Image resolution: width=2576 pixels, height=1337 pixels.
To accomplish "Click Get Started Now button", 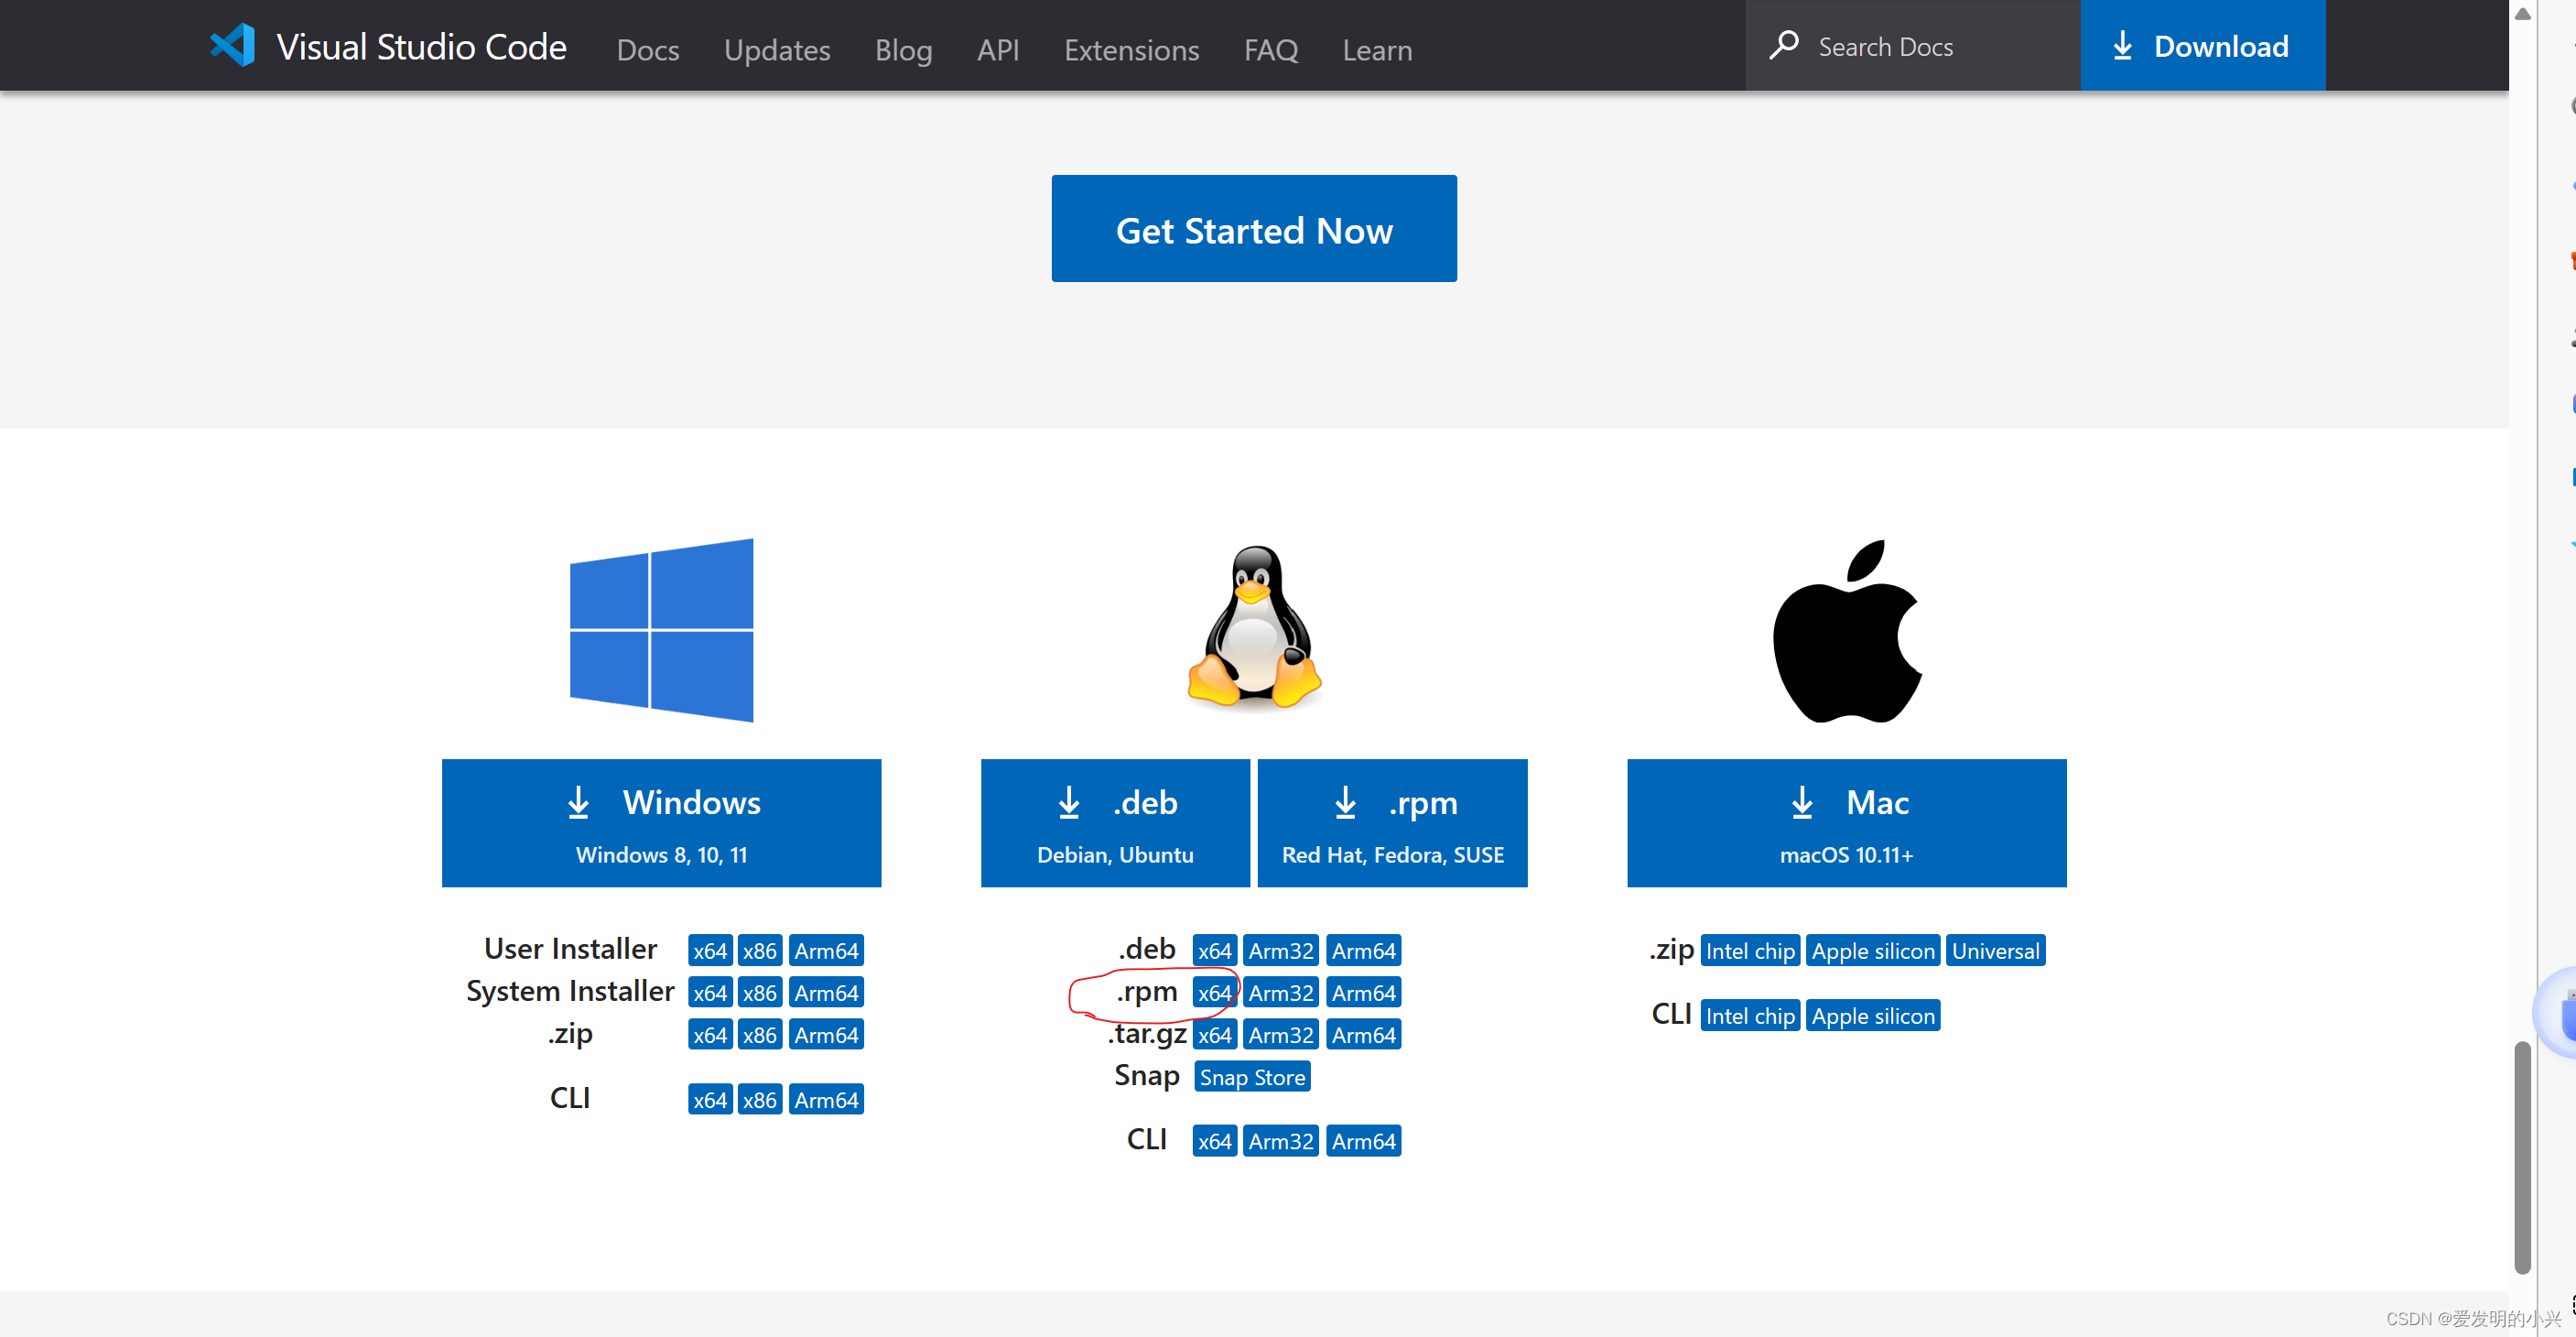I will (1254, 229).
